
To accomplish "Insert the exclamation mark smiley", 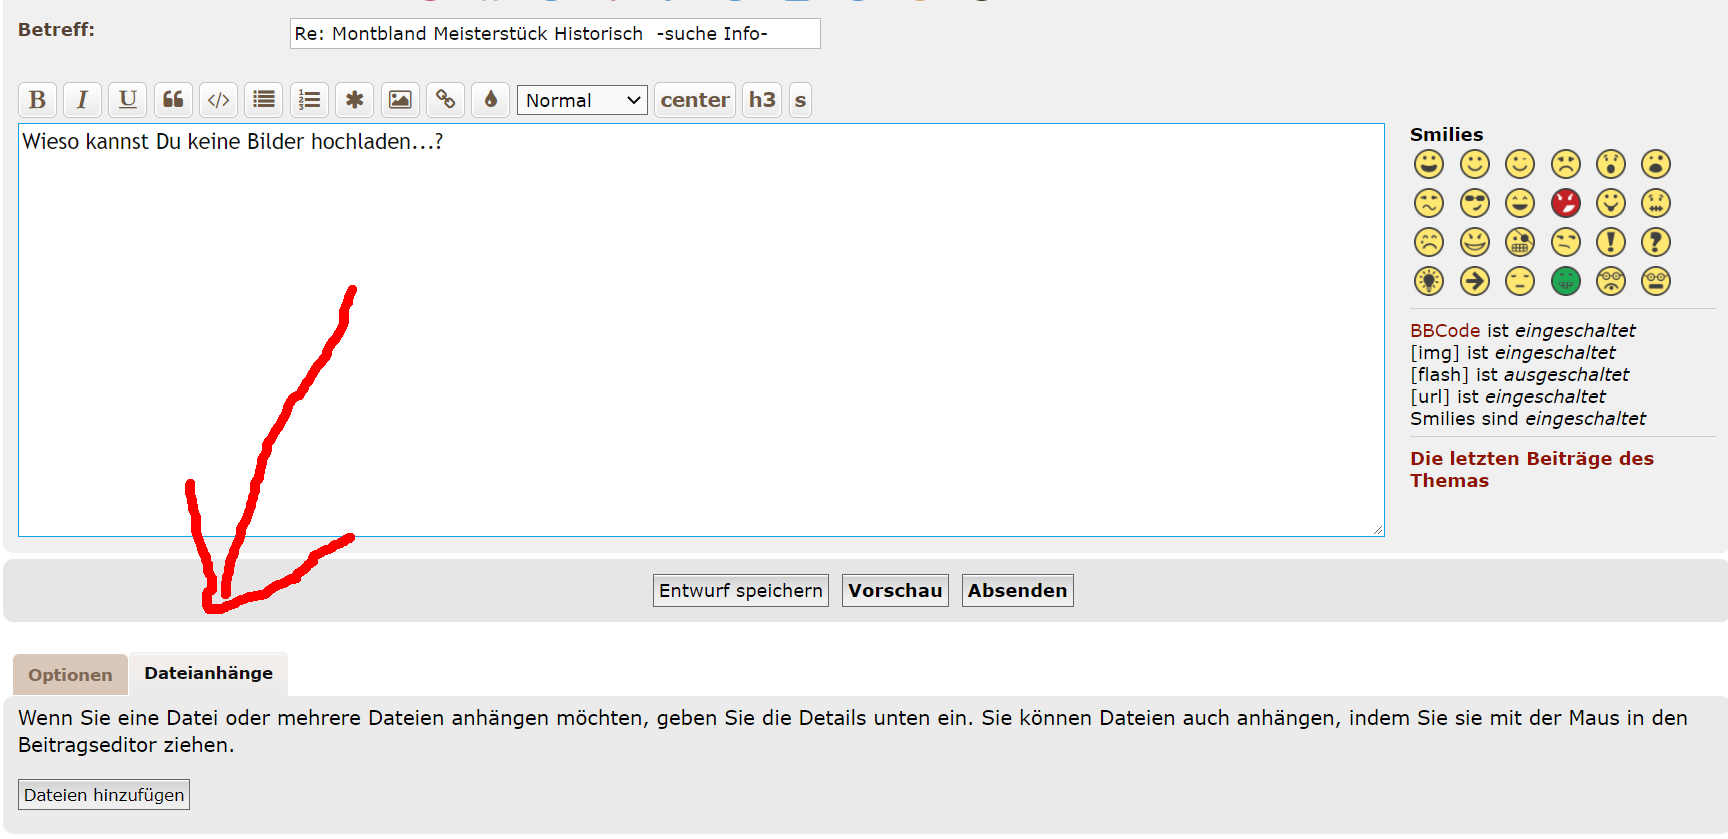I will (x=1611, y=242).
